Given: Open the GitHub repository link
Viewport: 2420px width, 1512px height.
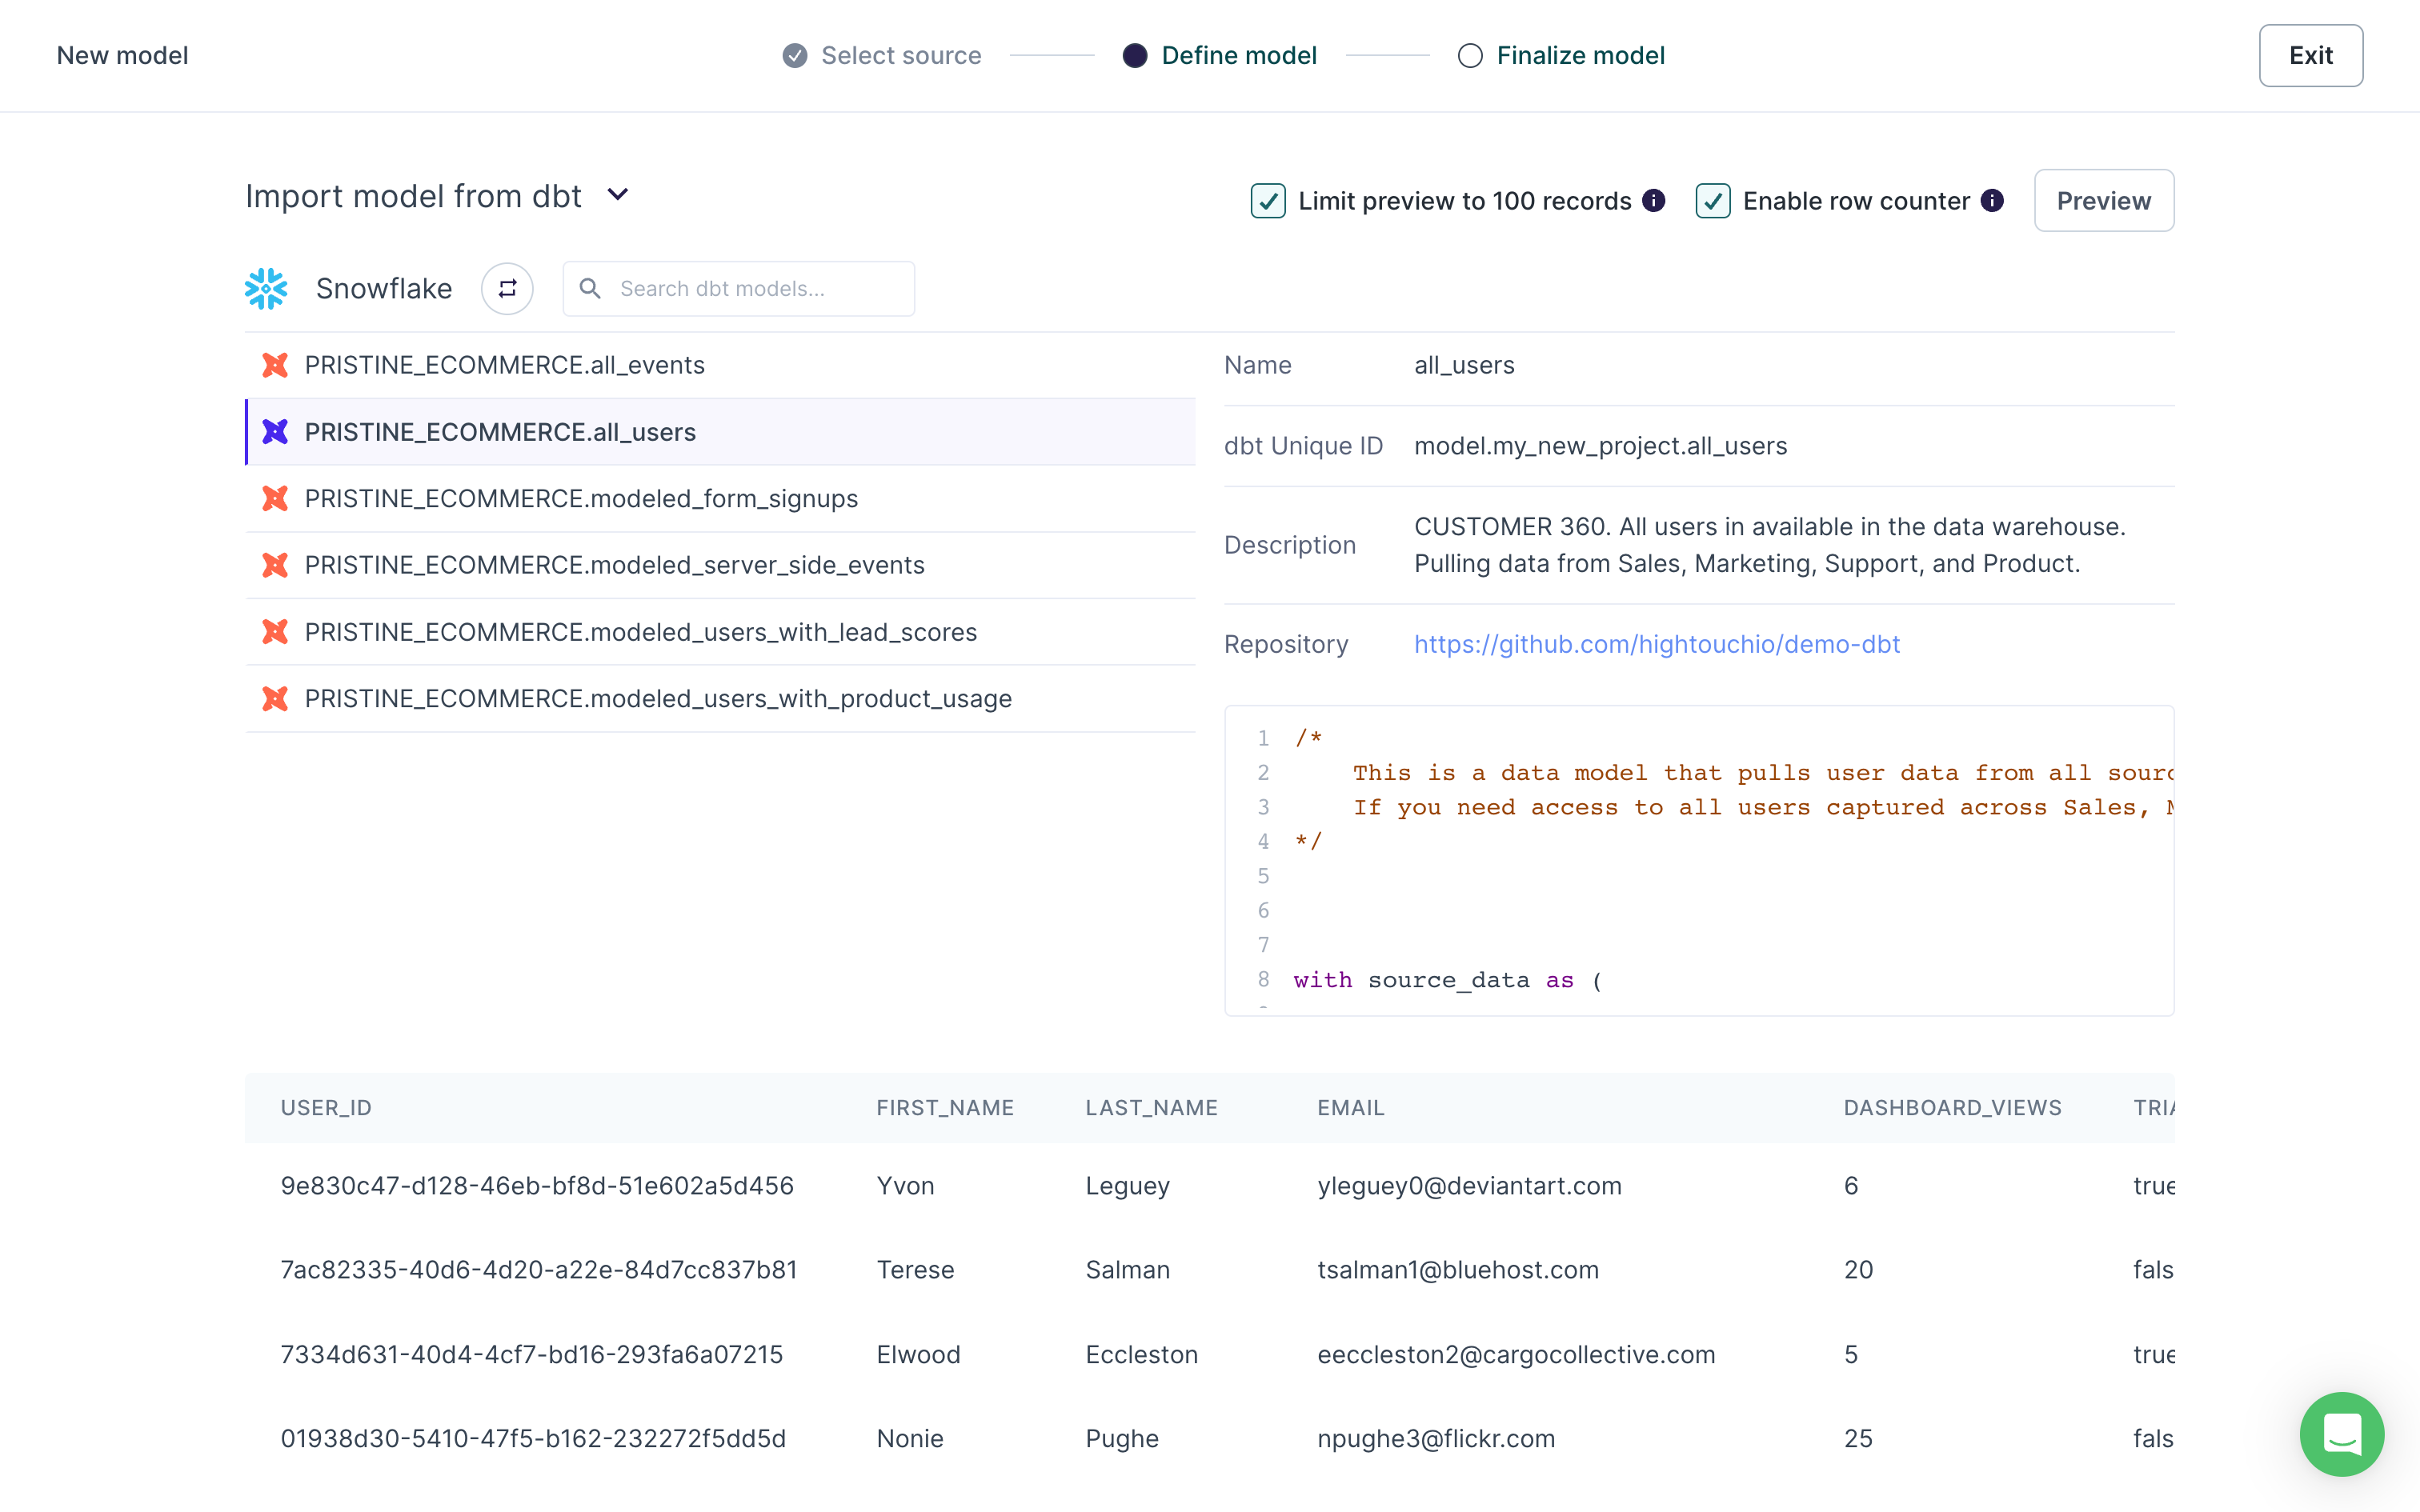Looking at the screenshot, I should click(x=1657, y=642).
